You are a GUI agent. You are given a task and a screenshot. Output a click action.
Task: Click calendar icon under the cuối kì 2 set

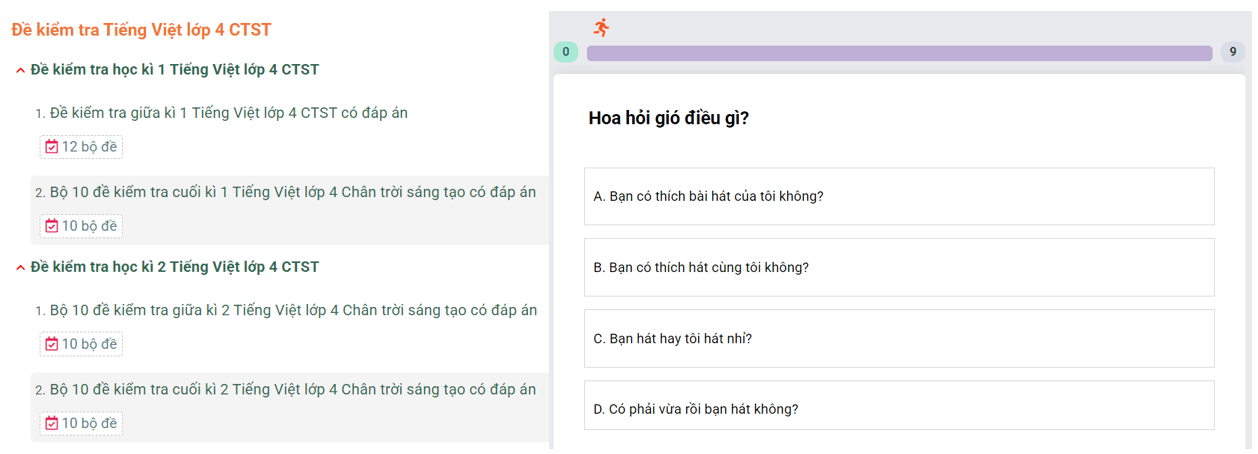(52, 423)
